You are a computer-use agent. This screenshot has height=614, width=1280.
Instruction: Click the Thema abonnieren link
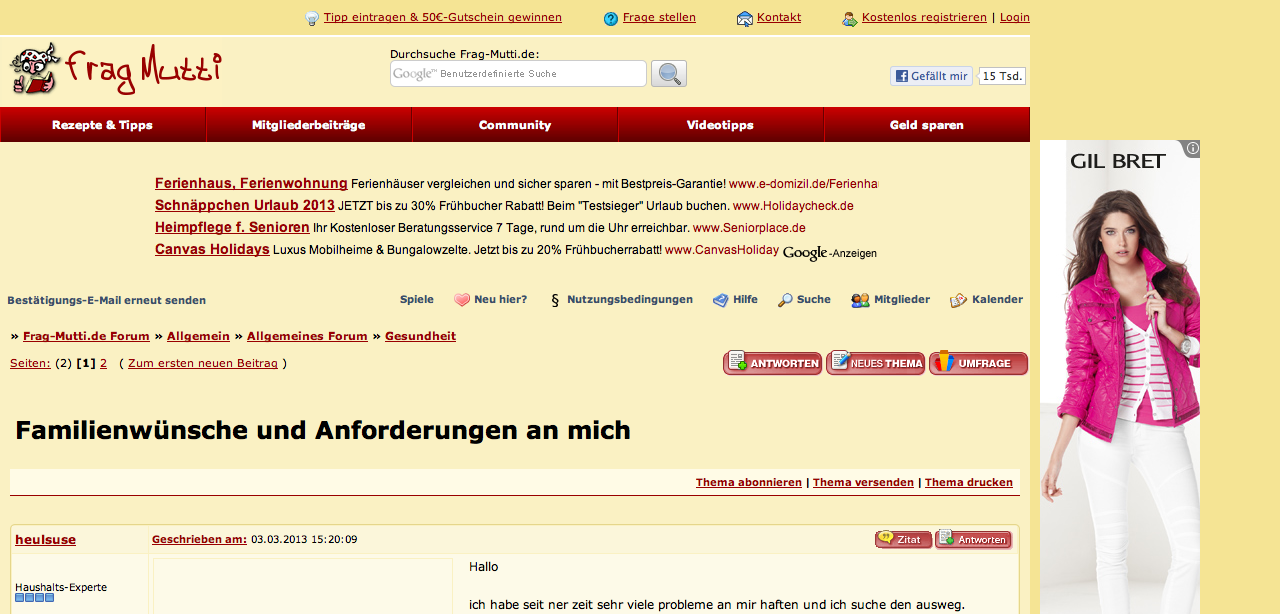point(749,482)
